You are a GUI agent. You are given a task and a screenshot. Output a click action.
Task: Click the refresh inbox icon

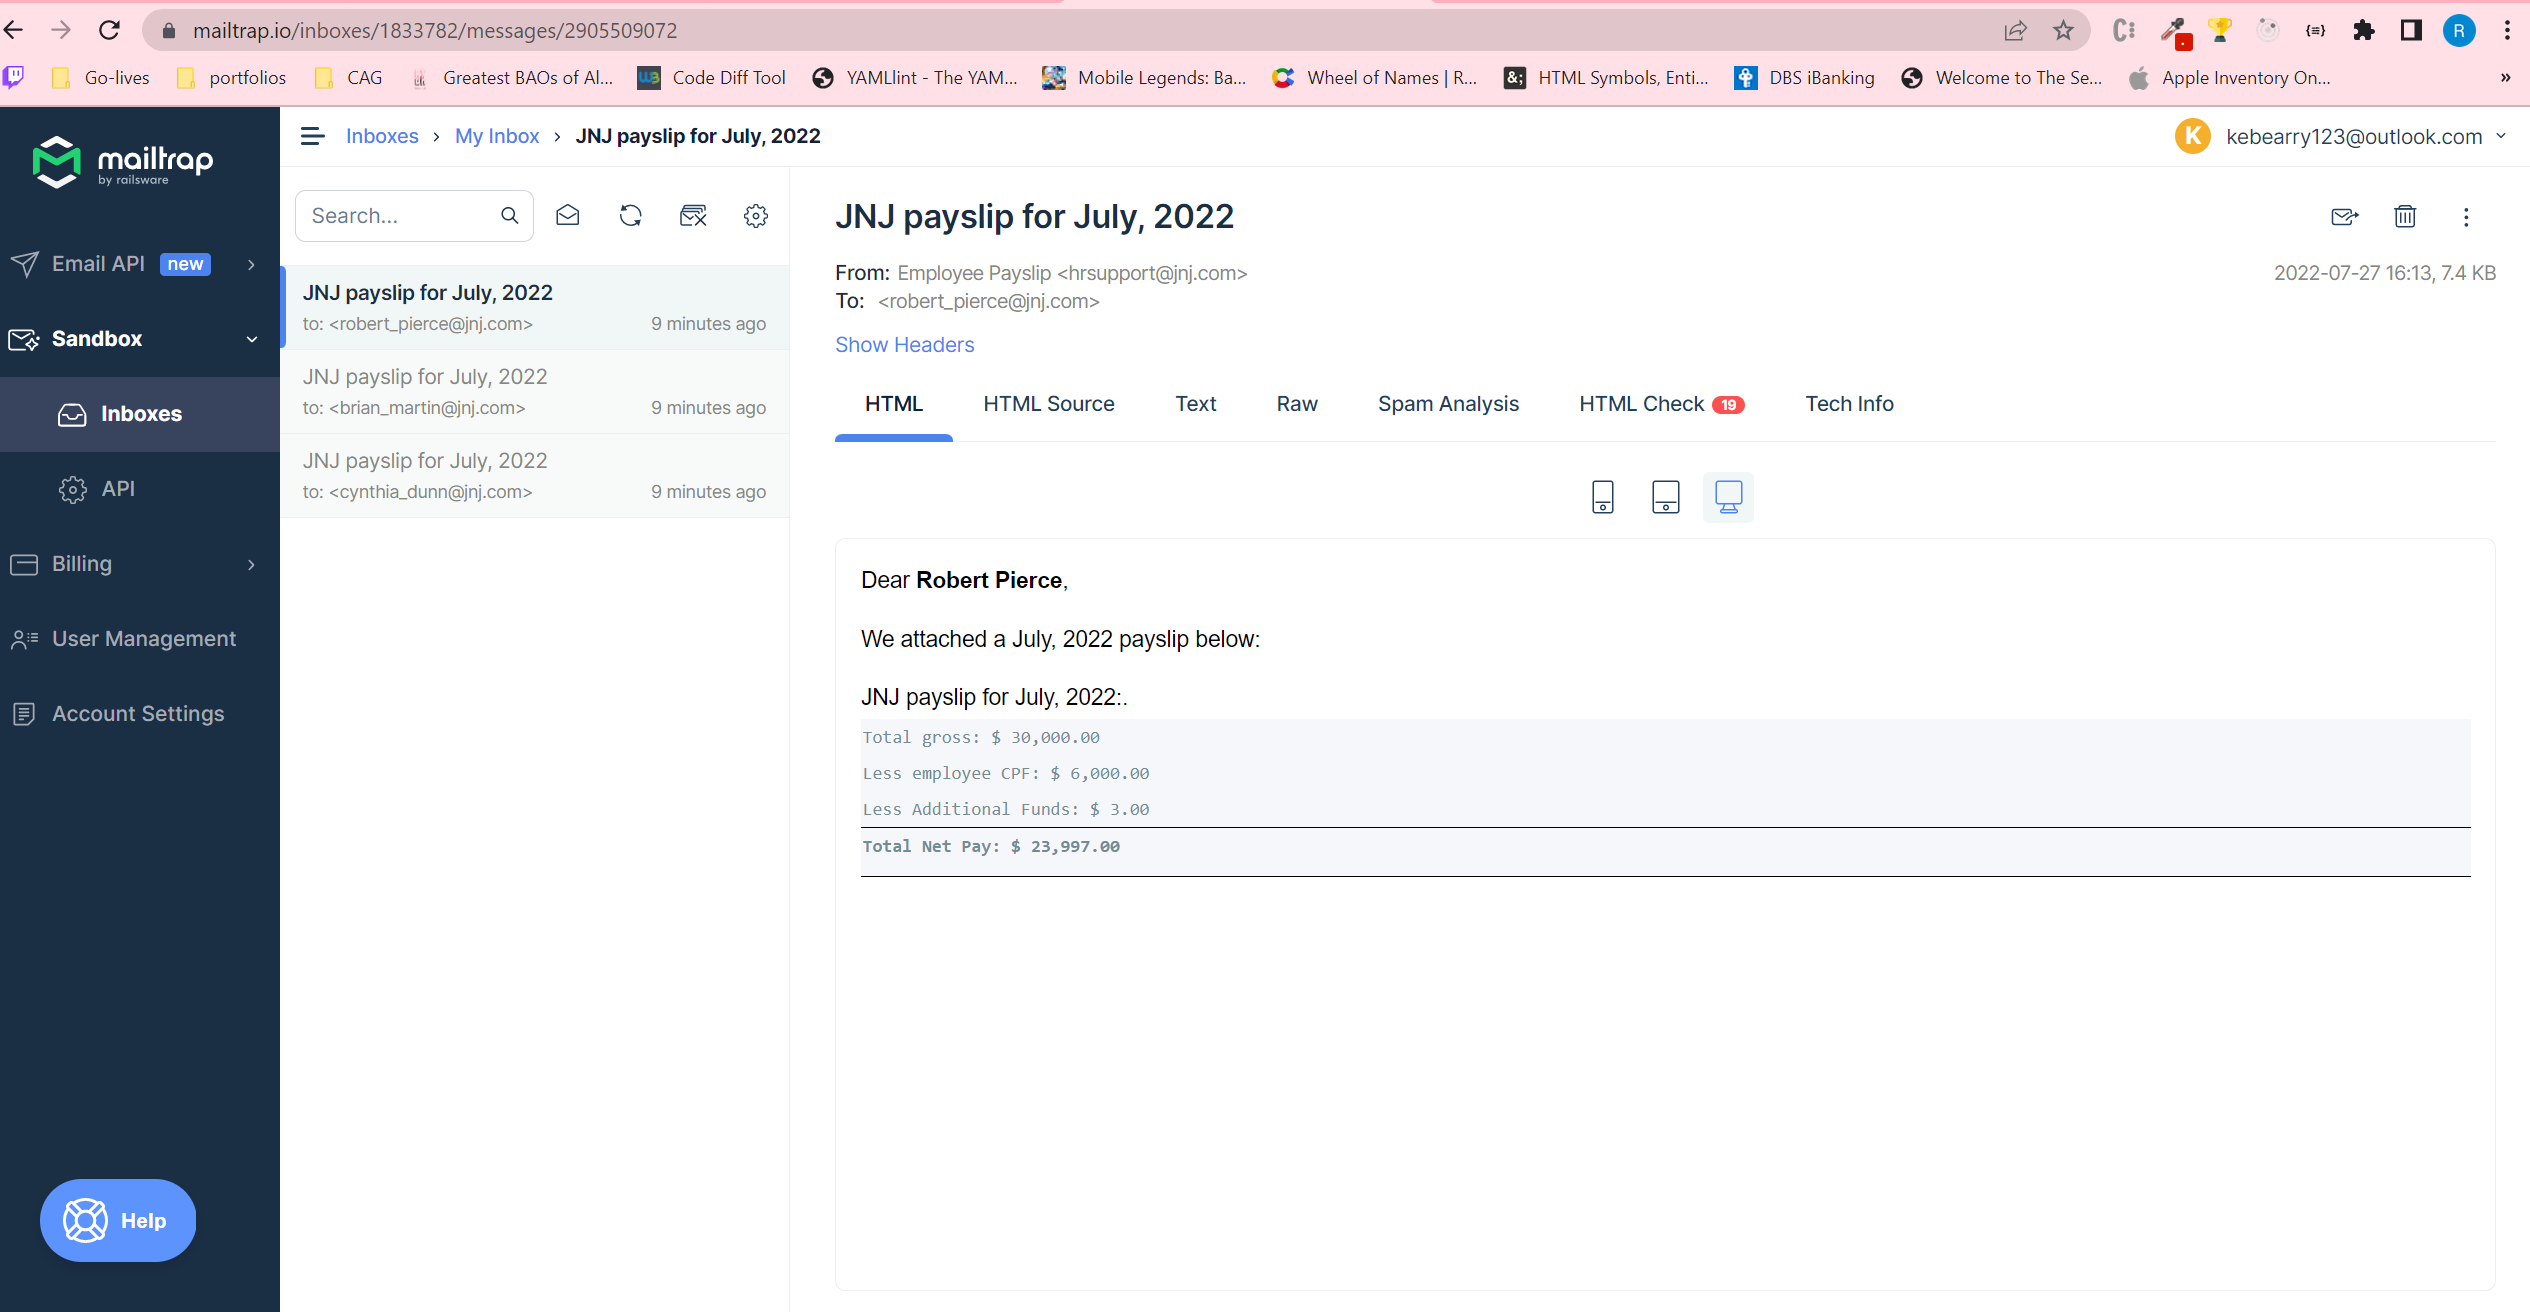point(631,214)
